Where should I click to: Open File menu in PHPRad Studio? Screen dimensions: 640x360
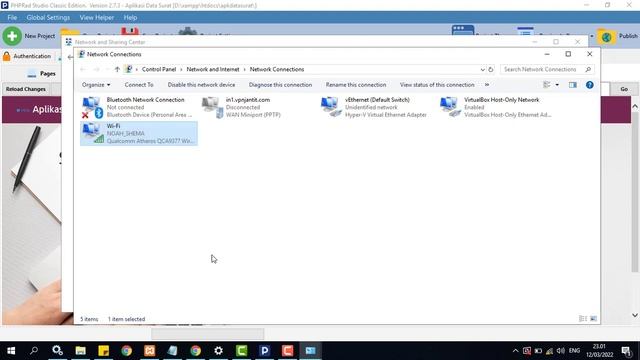pos(12,18)
